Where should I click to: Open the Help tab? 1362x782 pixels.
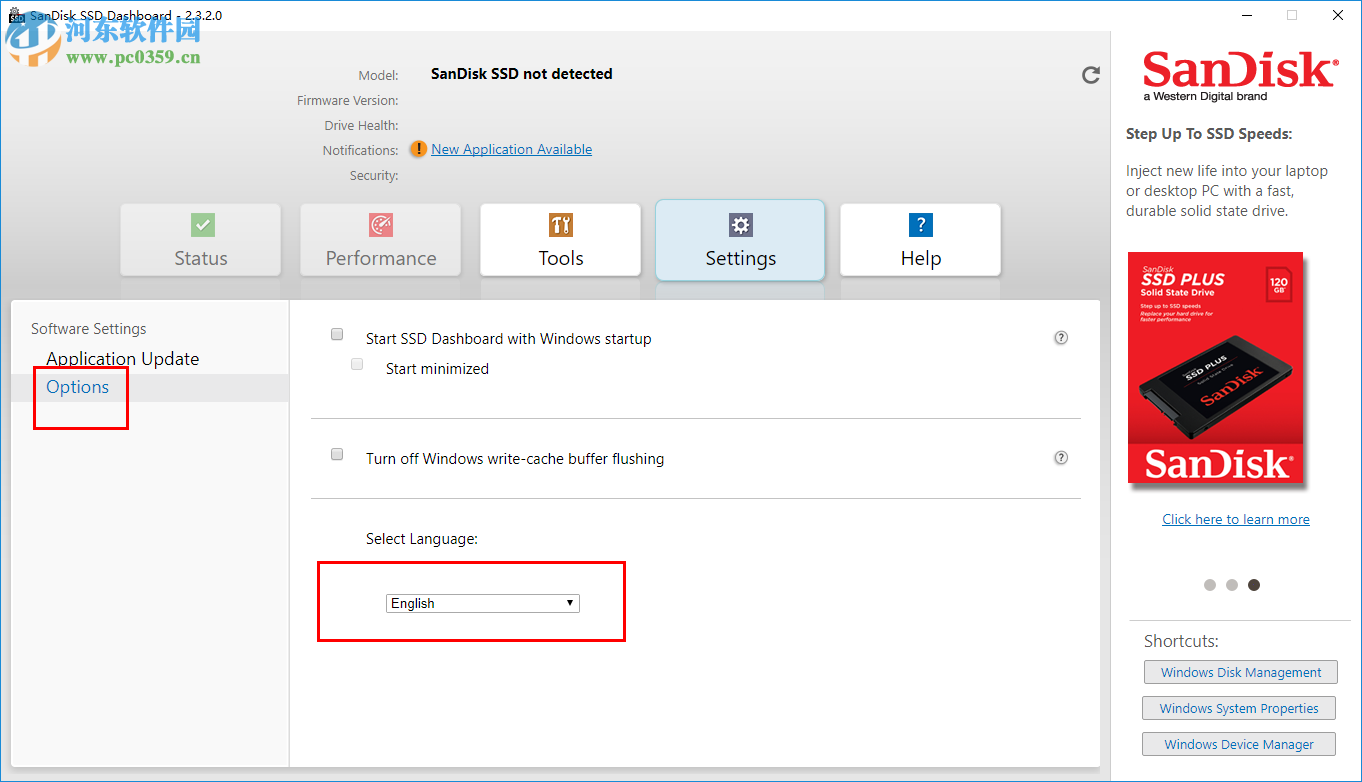(x=920, y=240)
